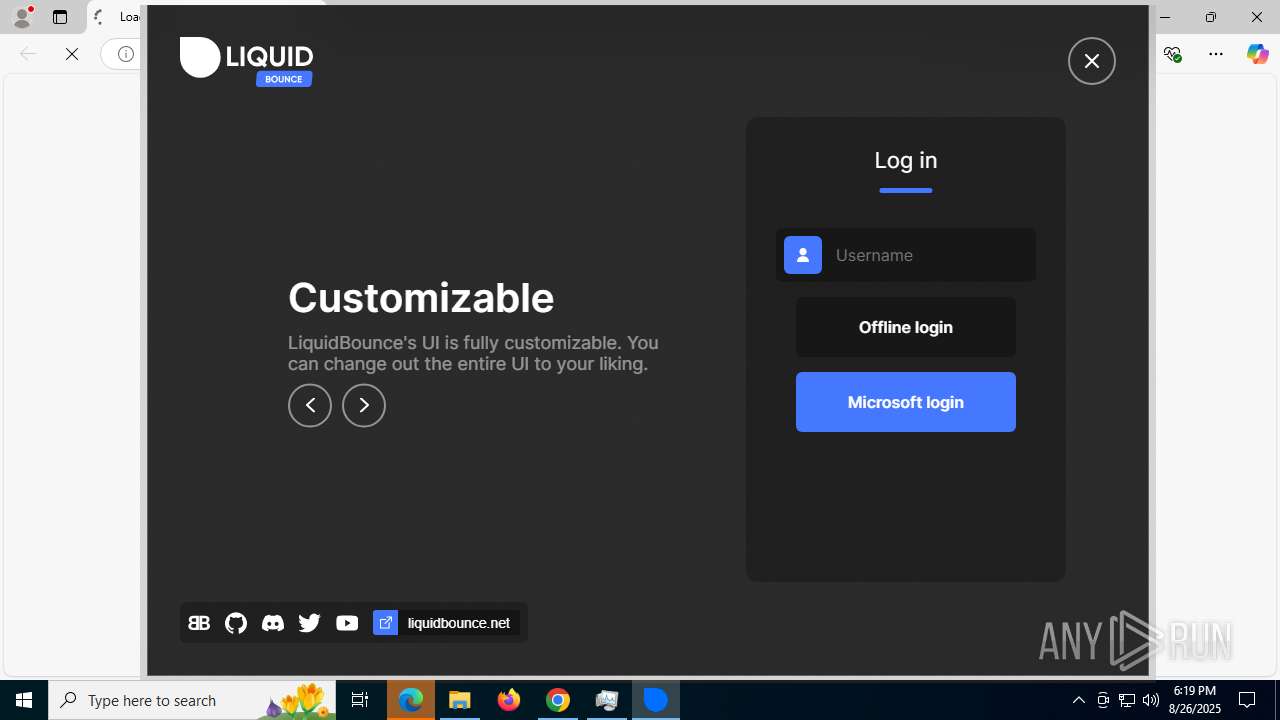Open Edge Settings and more menu
This screenshot has height=720, width=1280.
(x=1216, y=54)
